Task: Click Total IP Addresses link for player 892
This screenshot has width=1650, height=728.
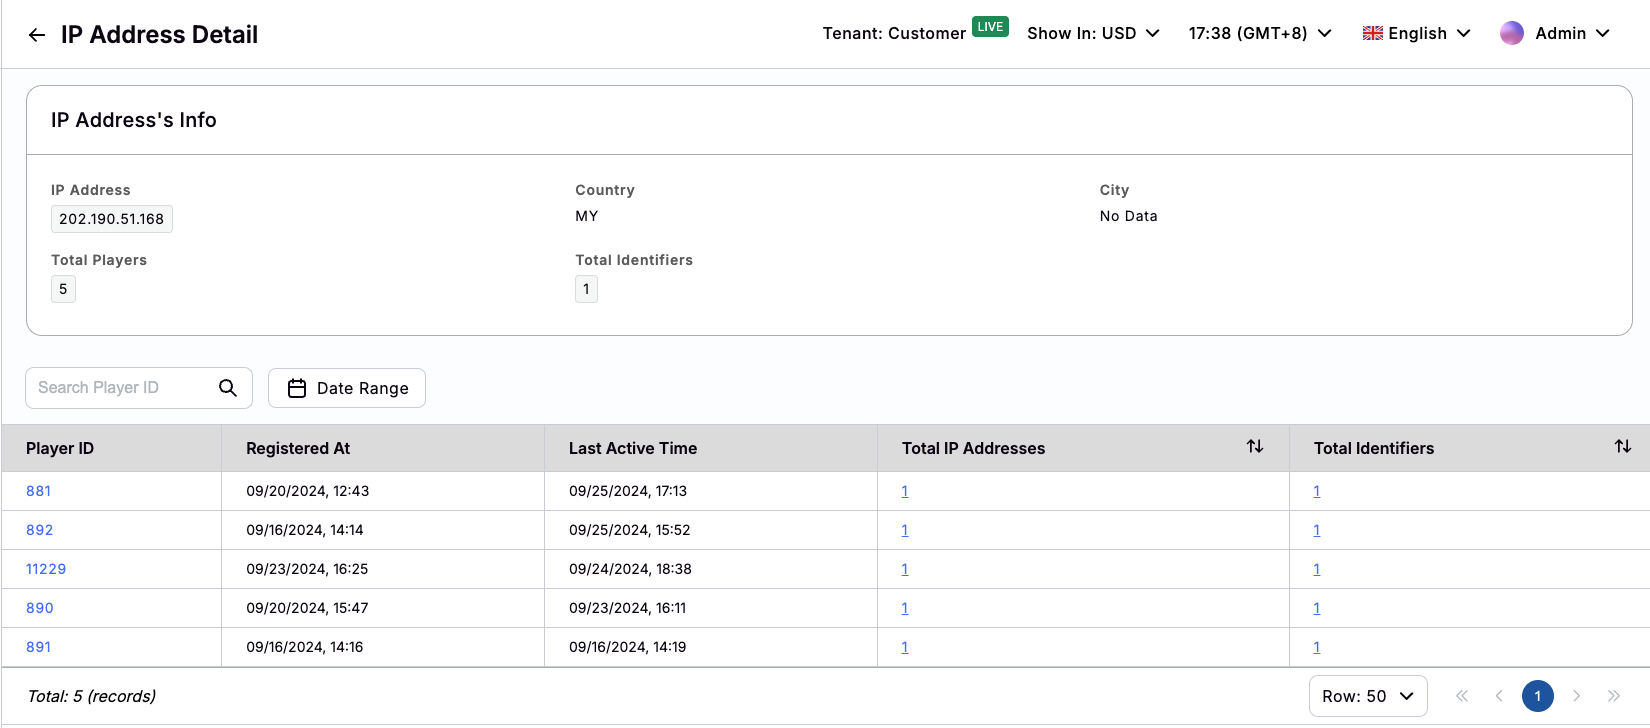Action: tap(905, 530)
